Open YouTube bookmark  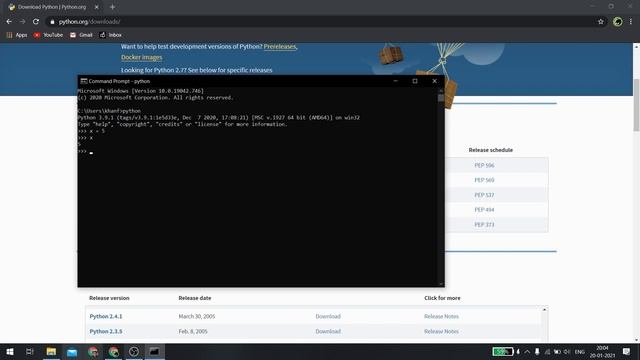[x=49, y=35]
